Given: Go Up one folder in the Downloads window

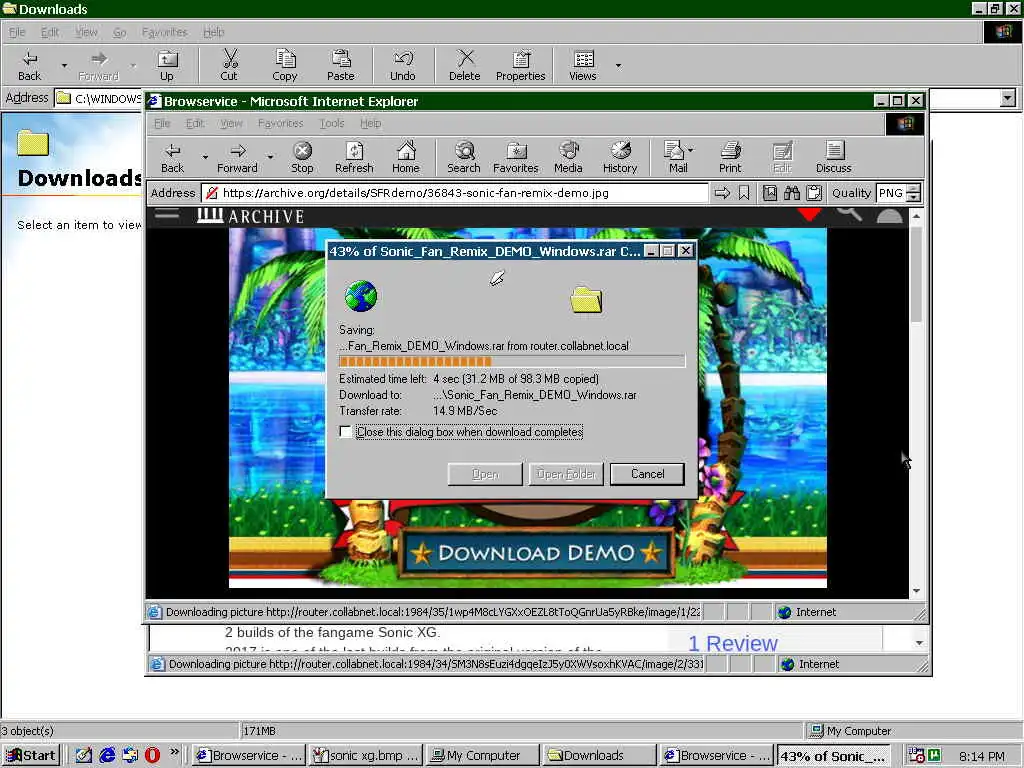Looking at the screenshot, I should click(x=167, y=65).
